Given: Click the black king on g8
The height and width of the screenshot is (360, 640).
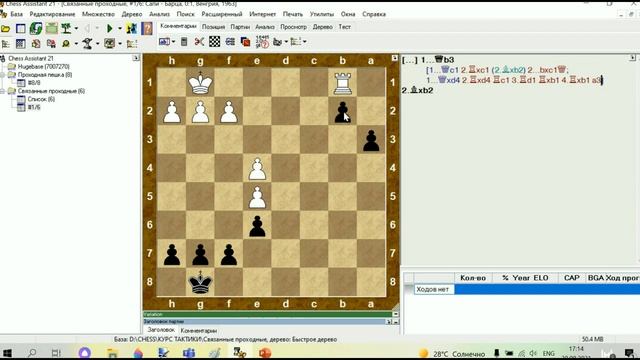Looking at the screenshot, I should 200,282.
